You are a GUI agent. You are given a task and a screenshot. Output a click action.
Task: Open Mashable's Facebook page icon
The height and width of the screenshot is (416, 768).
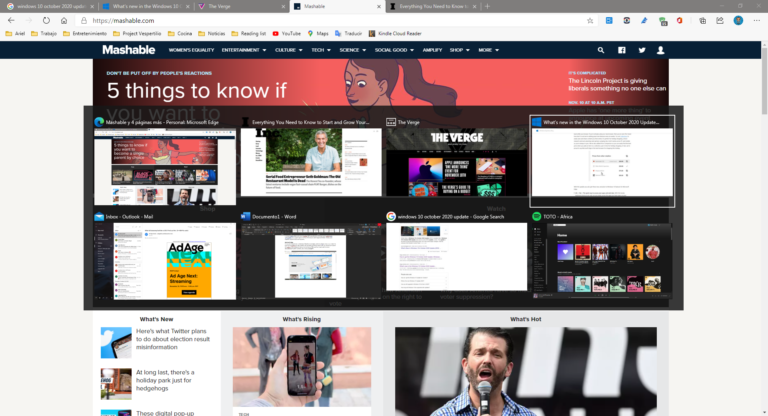[x=622, y=50]
